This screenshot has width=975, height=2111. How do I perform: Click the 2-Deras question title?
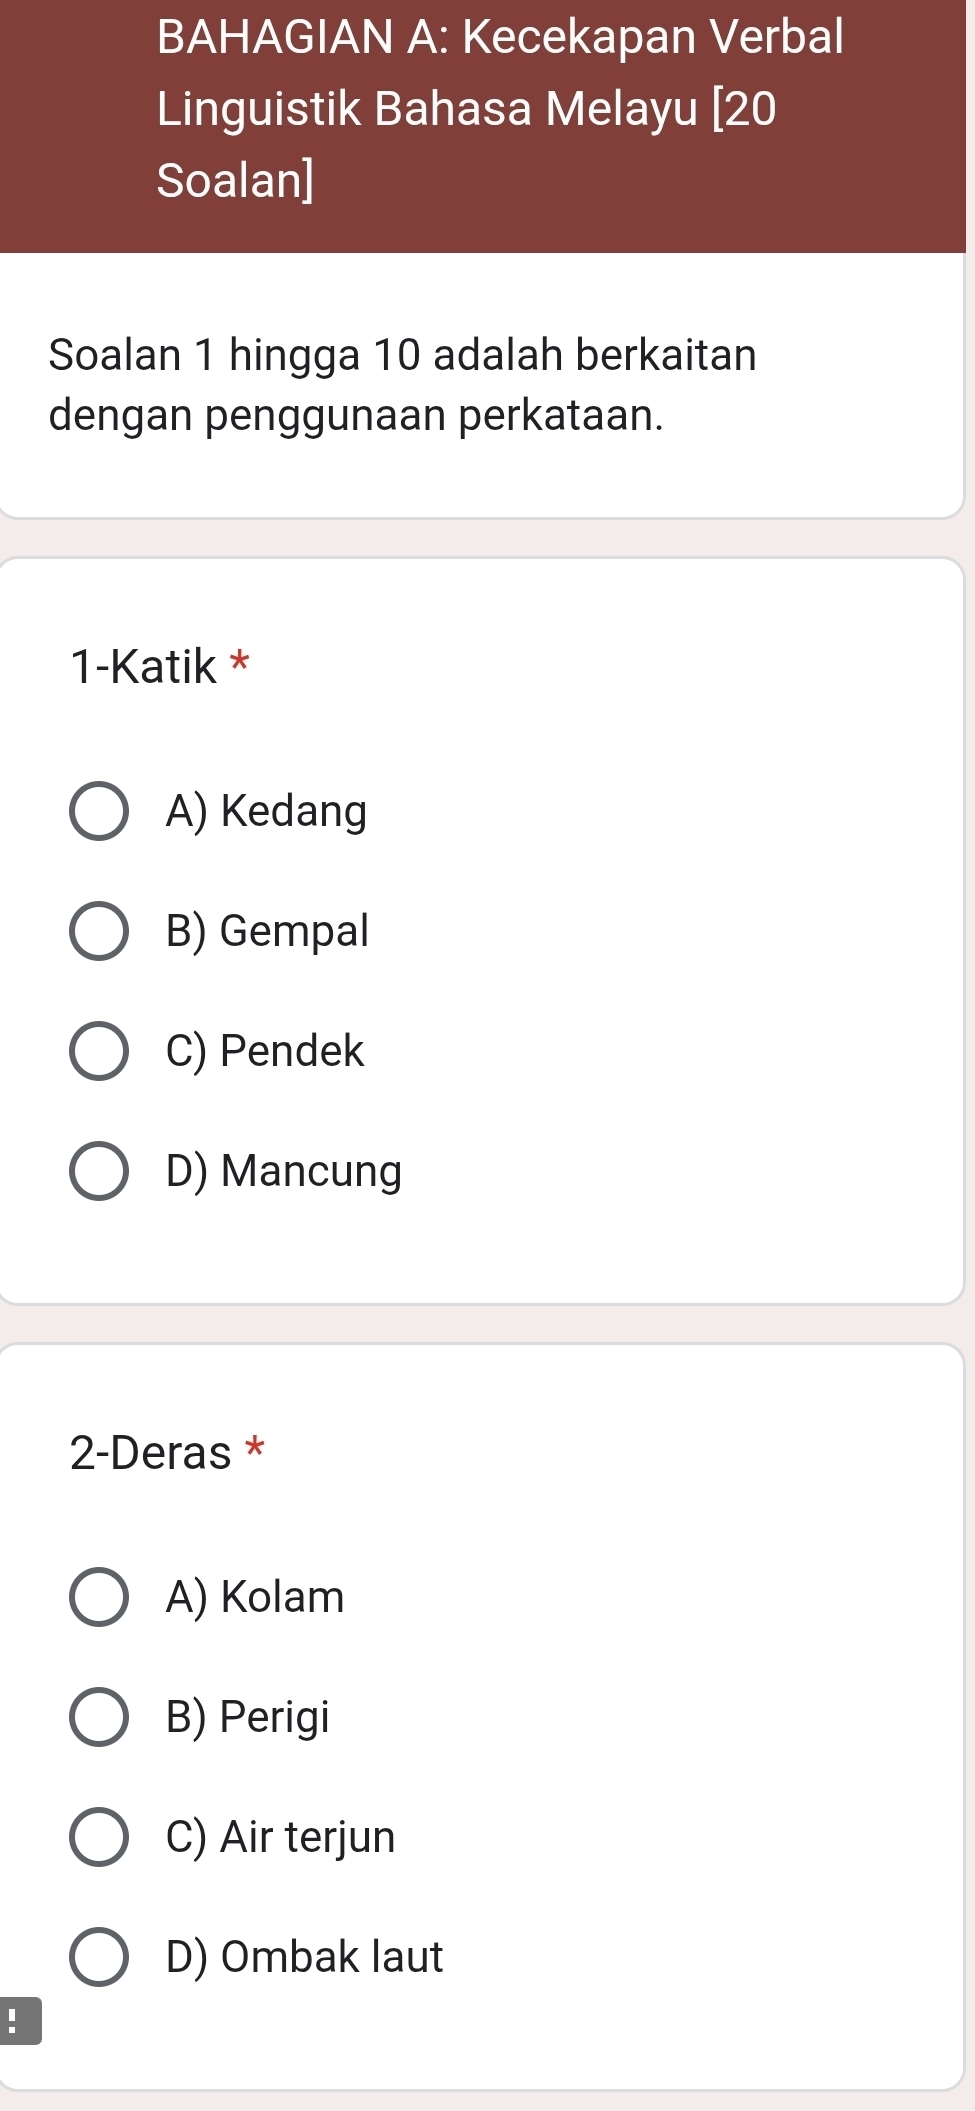150,1452
